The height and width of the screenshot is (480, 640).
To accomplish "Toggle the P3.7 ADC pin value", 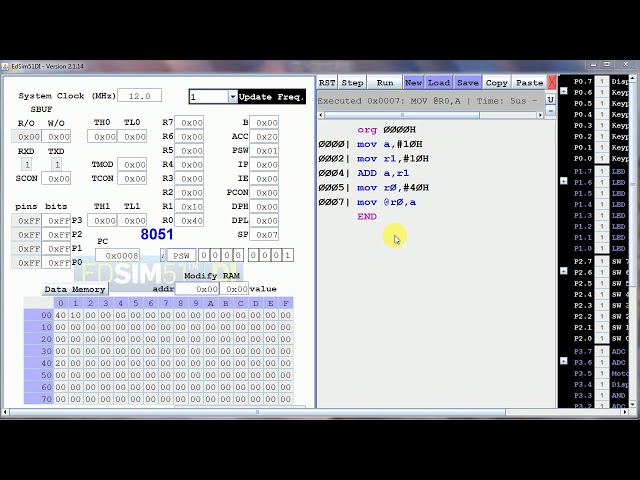I will tap(602, 351).
